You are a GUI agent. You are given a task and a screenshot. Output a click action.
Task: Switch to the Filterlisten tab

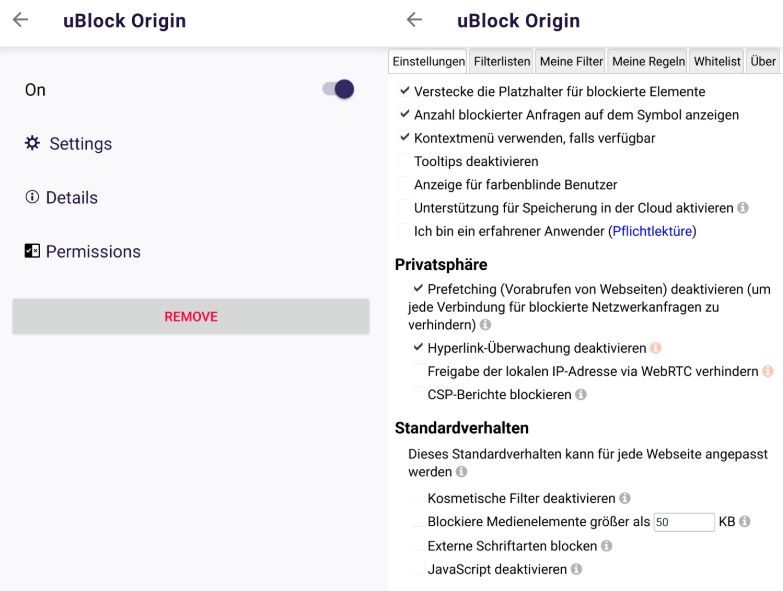pos(501,61)
